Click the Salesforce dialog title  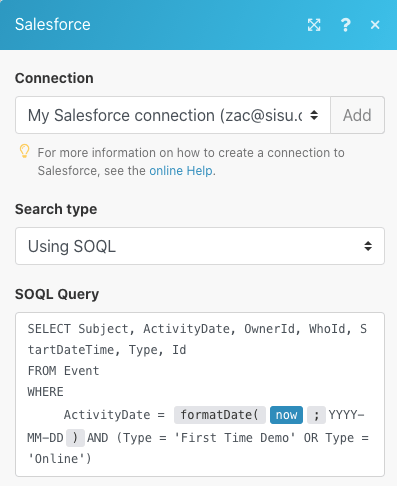53,24
